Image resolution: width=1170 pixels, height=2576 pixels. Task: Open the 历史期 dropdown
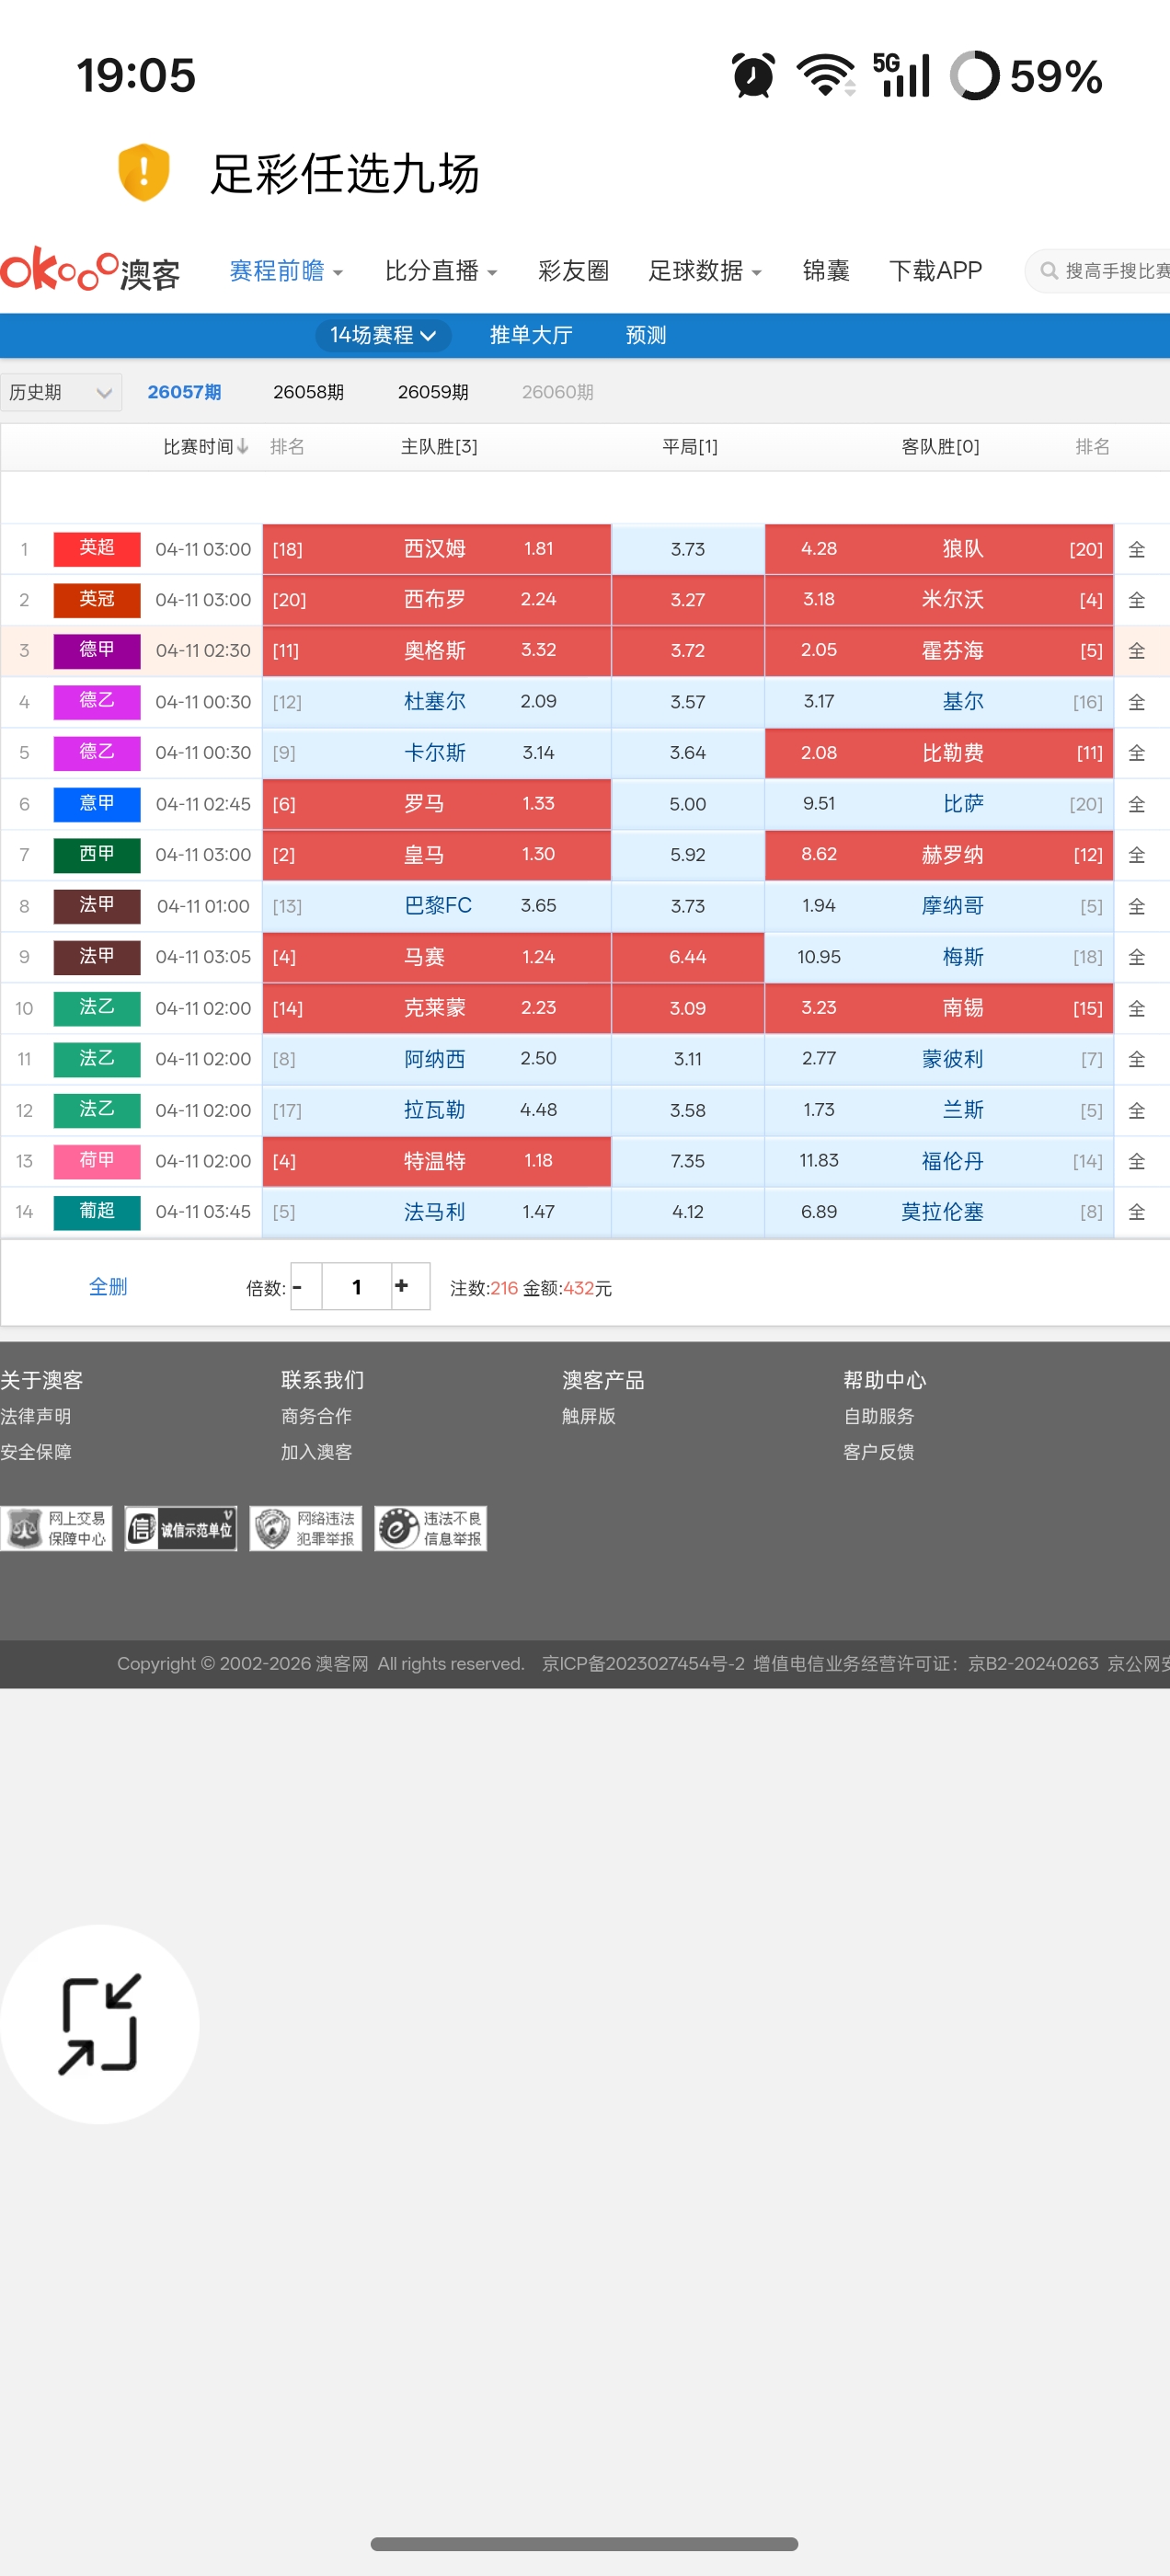tap(60, 392)
